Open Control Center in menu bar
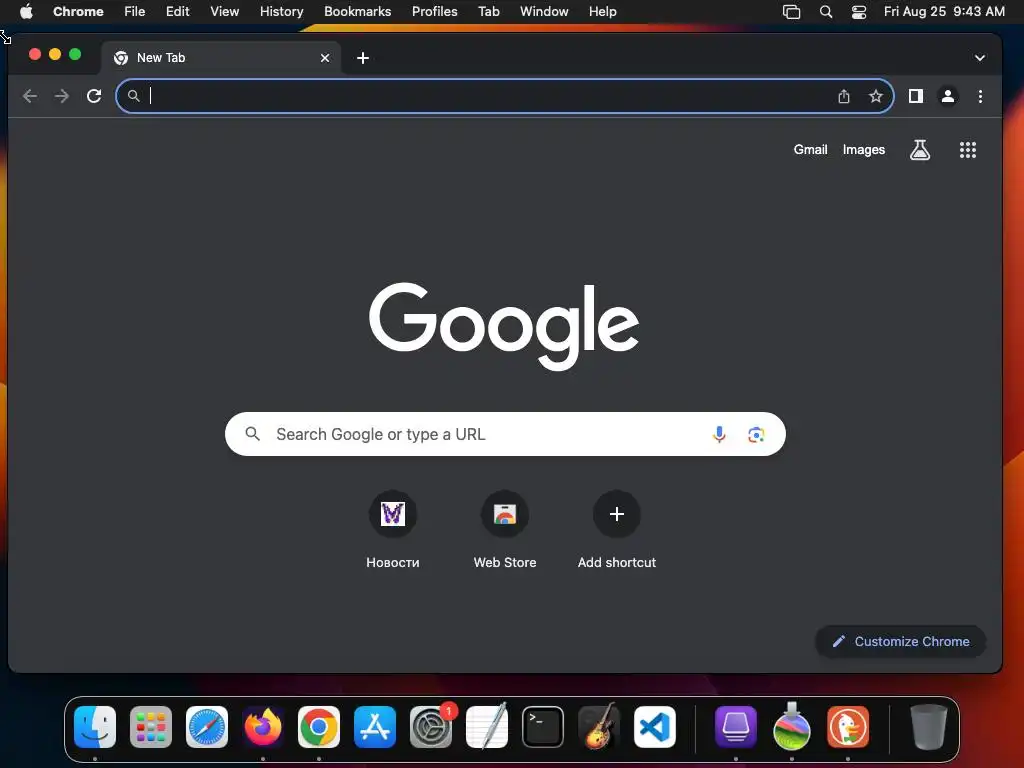The height and width of the screenshot is (768, 1024). click(859, 12)
